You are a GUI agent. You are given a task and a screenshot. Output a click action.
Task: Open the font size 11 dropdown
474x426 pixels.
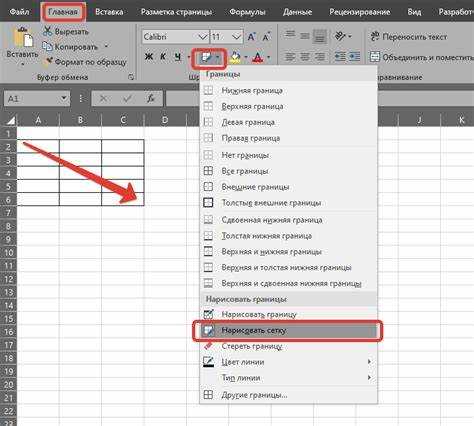[236, 37]
